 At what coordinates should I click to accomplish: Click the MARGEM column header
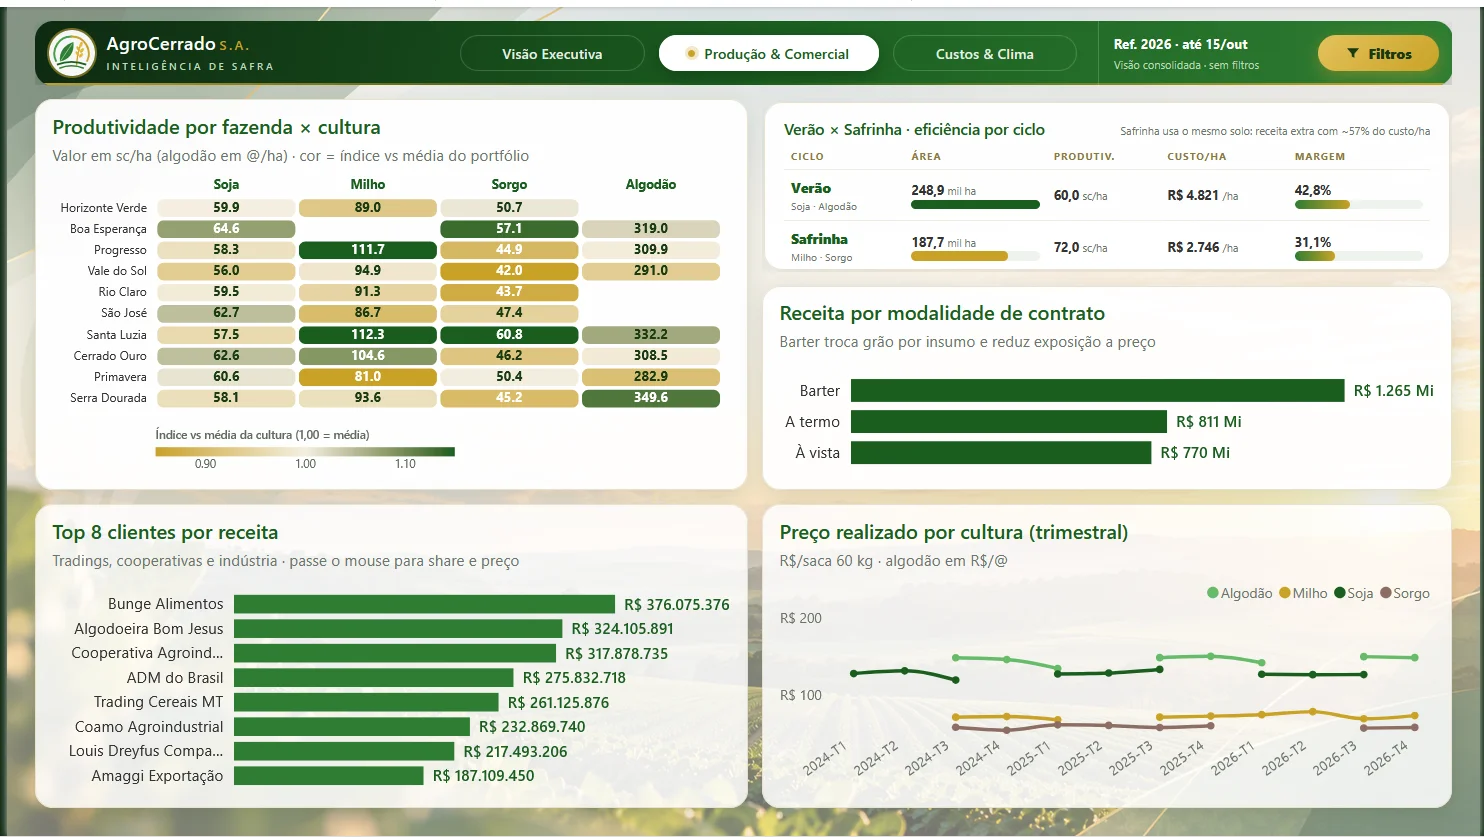(1320, 157)
